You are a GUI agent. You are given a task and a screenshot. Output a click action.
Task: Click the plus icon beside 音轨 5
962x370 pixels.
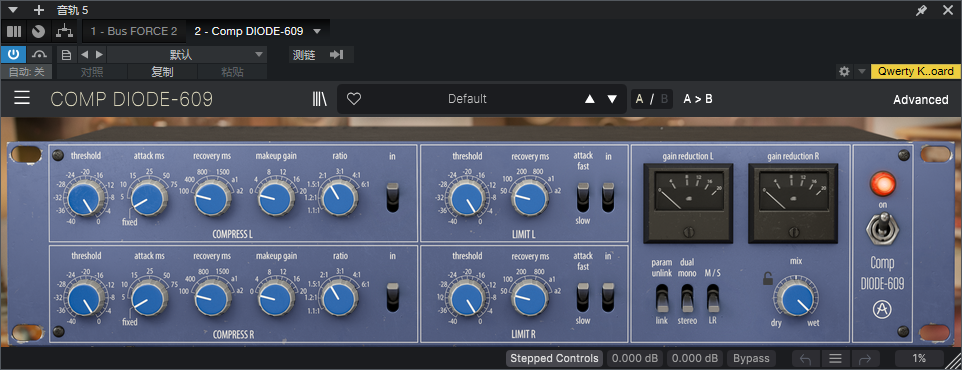[x=39, y=10]
